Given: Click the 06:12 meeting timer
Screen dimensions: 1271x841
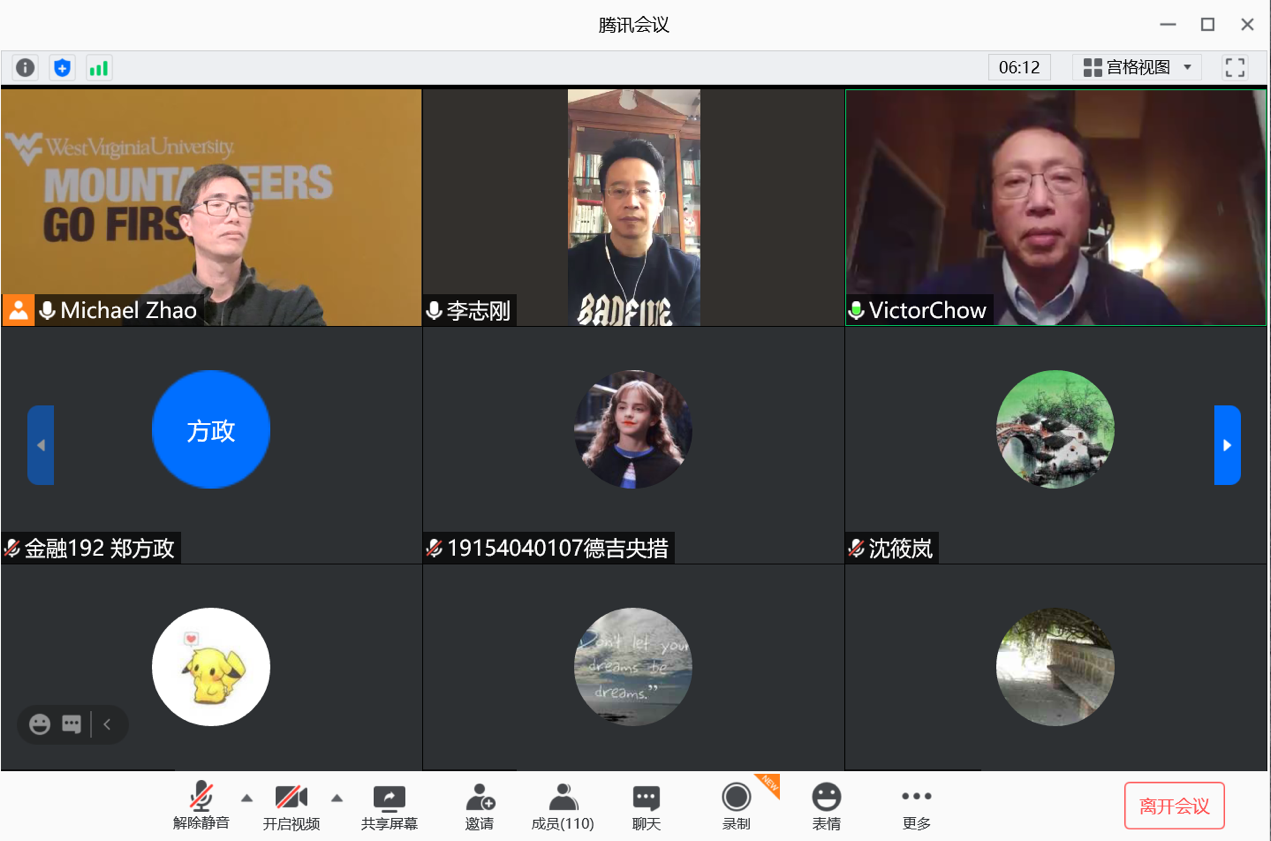Looking at the screenshot, I should point(1019,67).
